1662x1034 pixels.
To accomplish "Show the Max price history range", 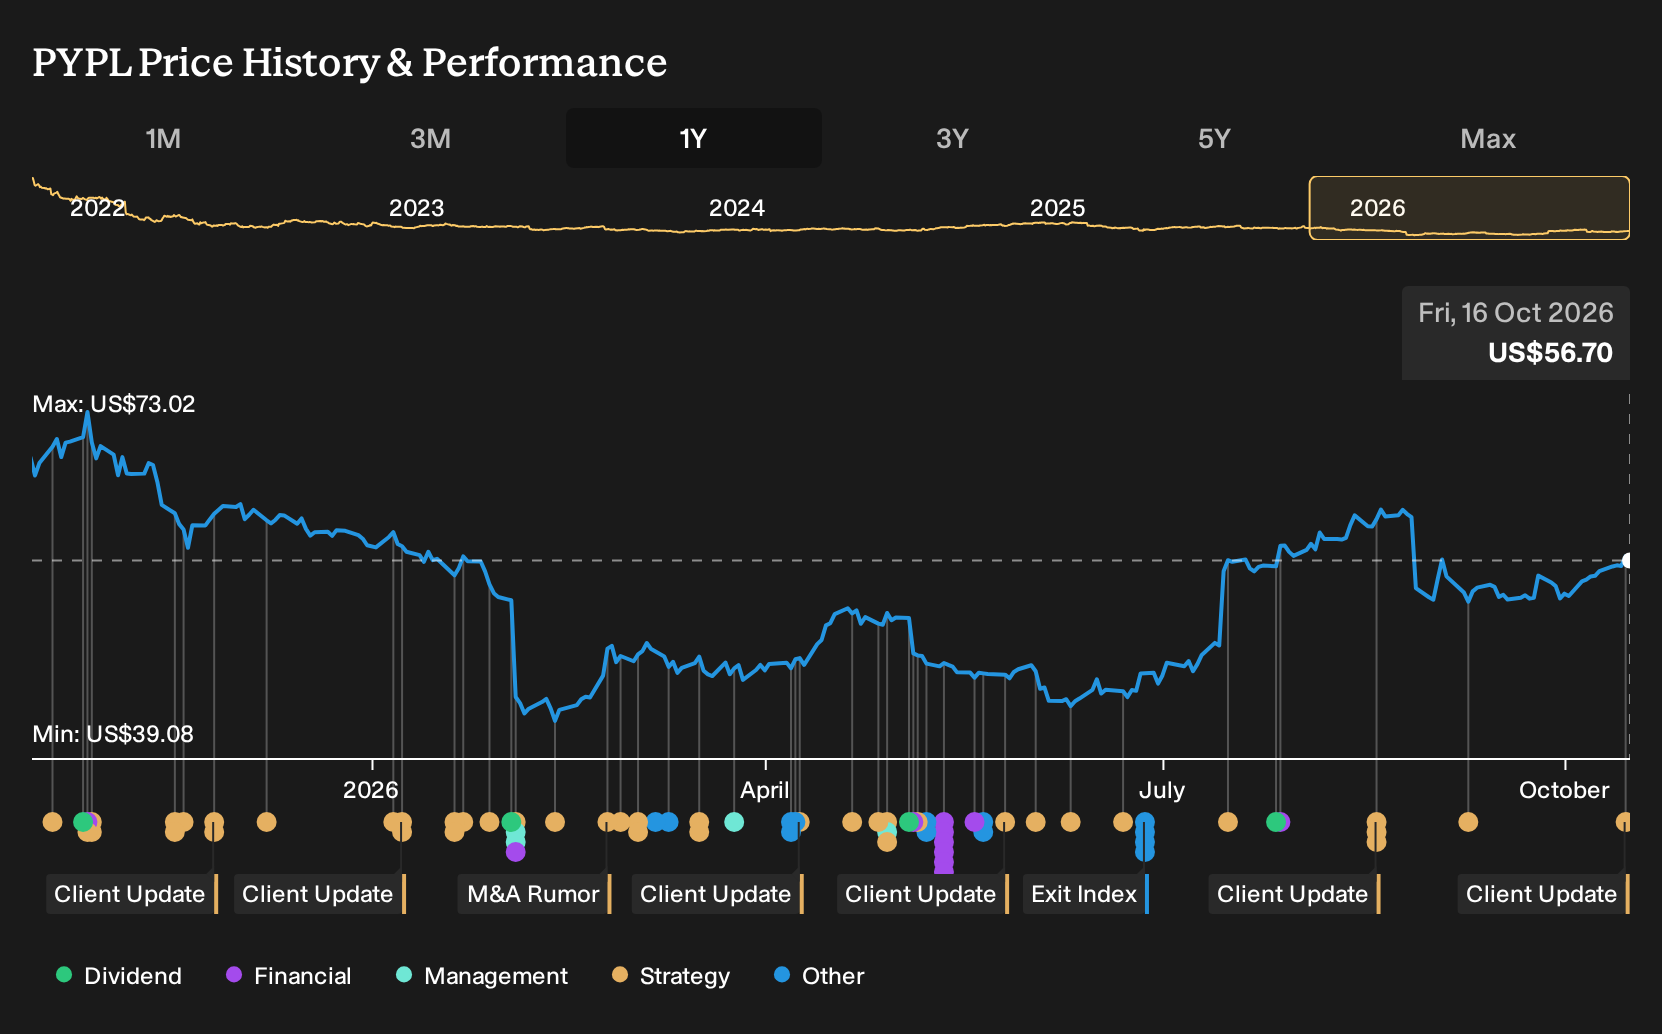I will click(1488, 138).
